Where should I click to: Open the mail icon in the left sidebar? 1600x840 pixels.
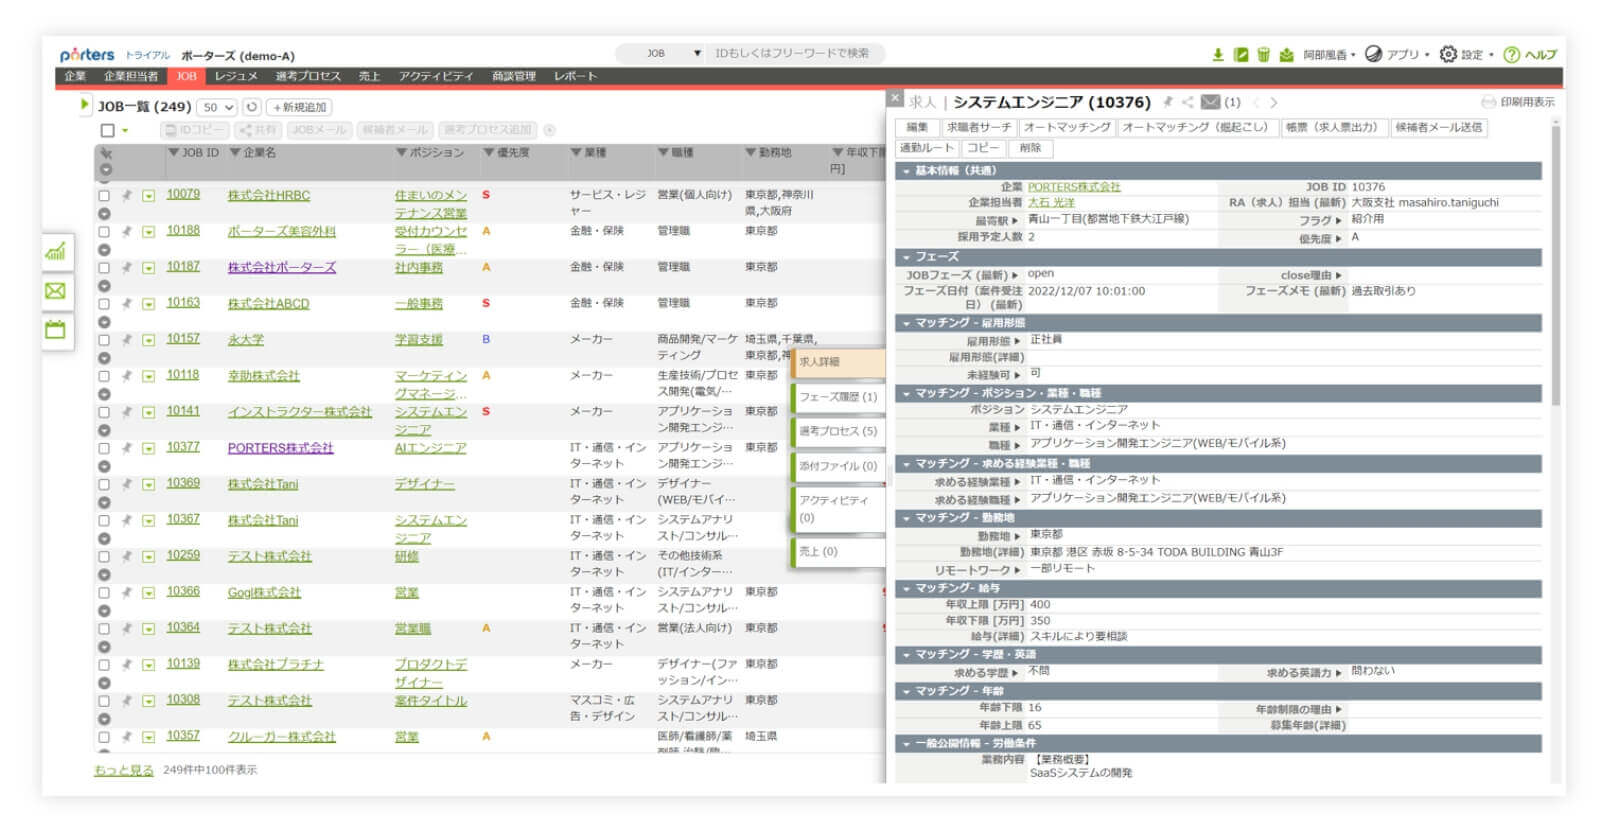point(56,291)
